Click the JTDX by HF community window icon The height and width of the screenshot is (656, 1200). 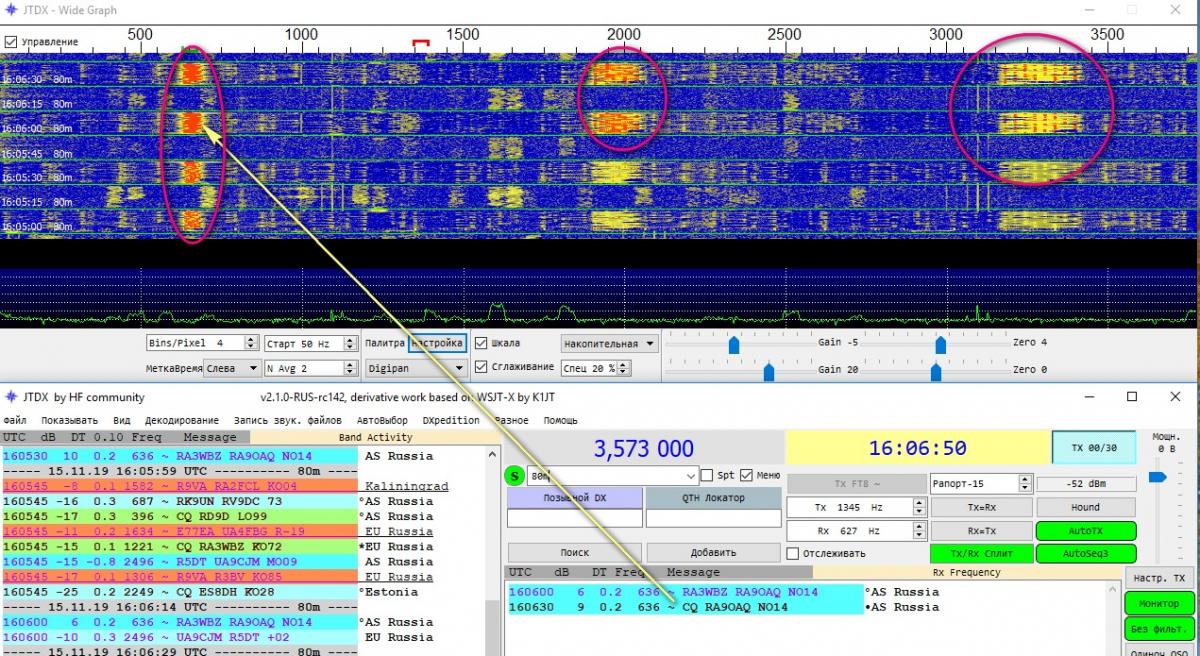[x=11, y=397]
